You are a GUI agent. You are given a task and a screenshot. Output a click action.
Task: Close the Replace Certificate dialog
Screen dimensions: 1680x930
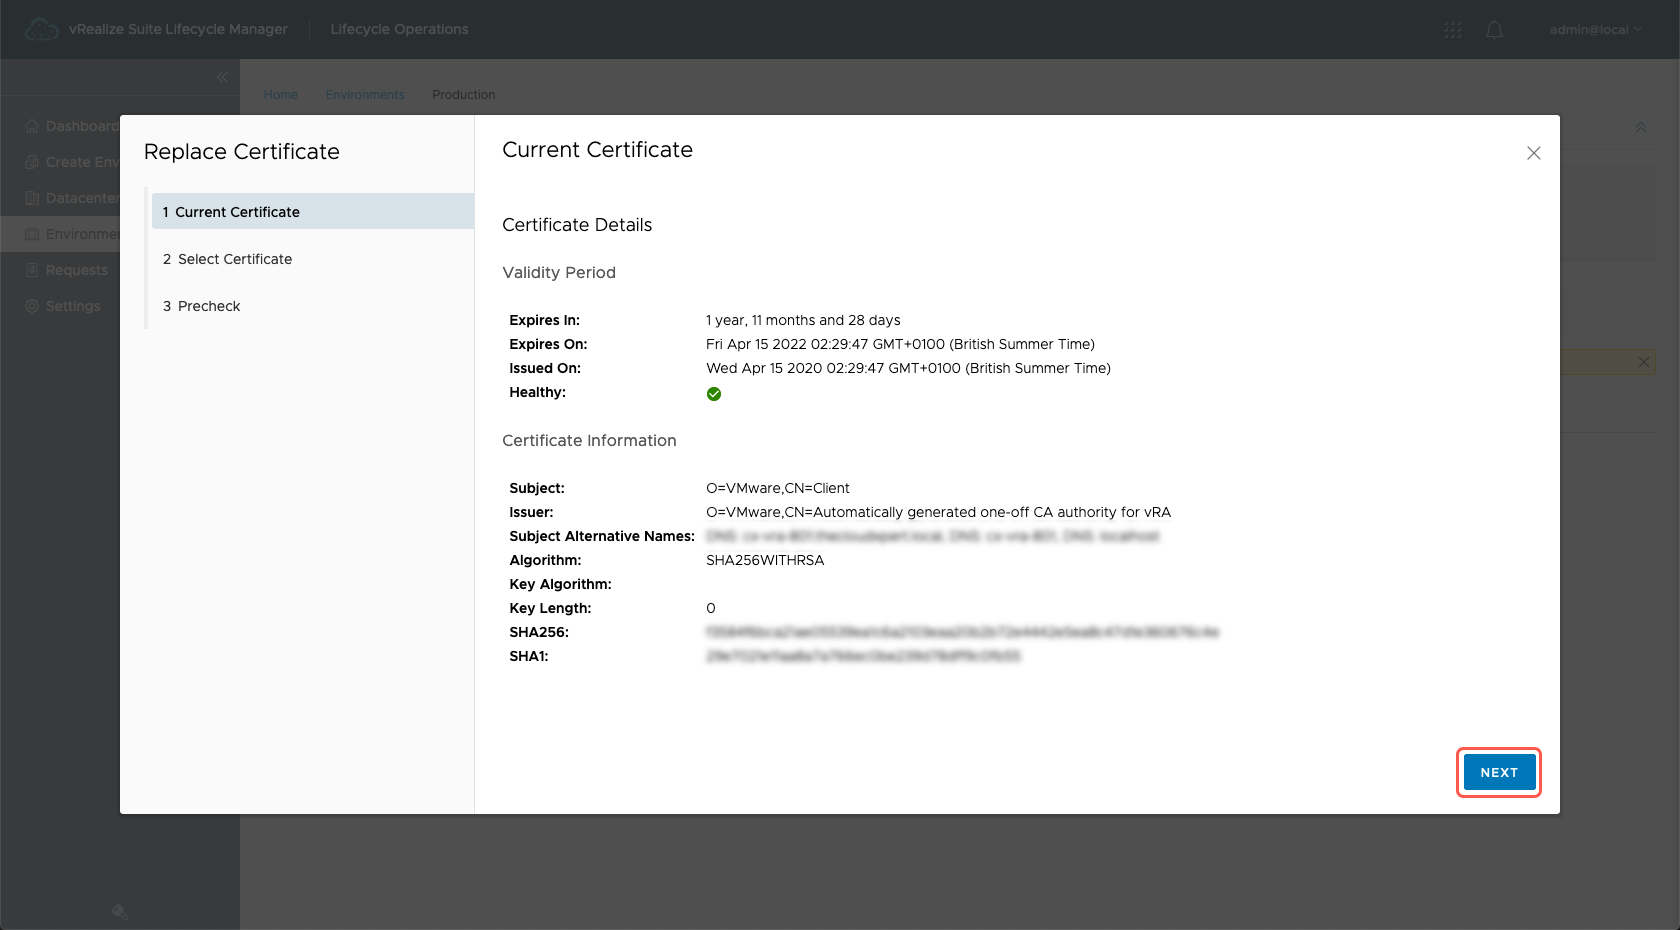[x=1533, y=153]
